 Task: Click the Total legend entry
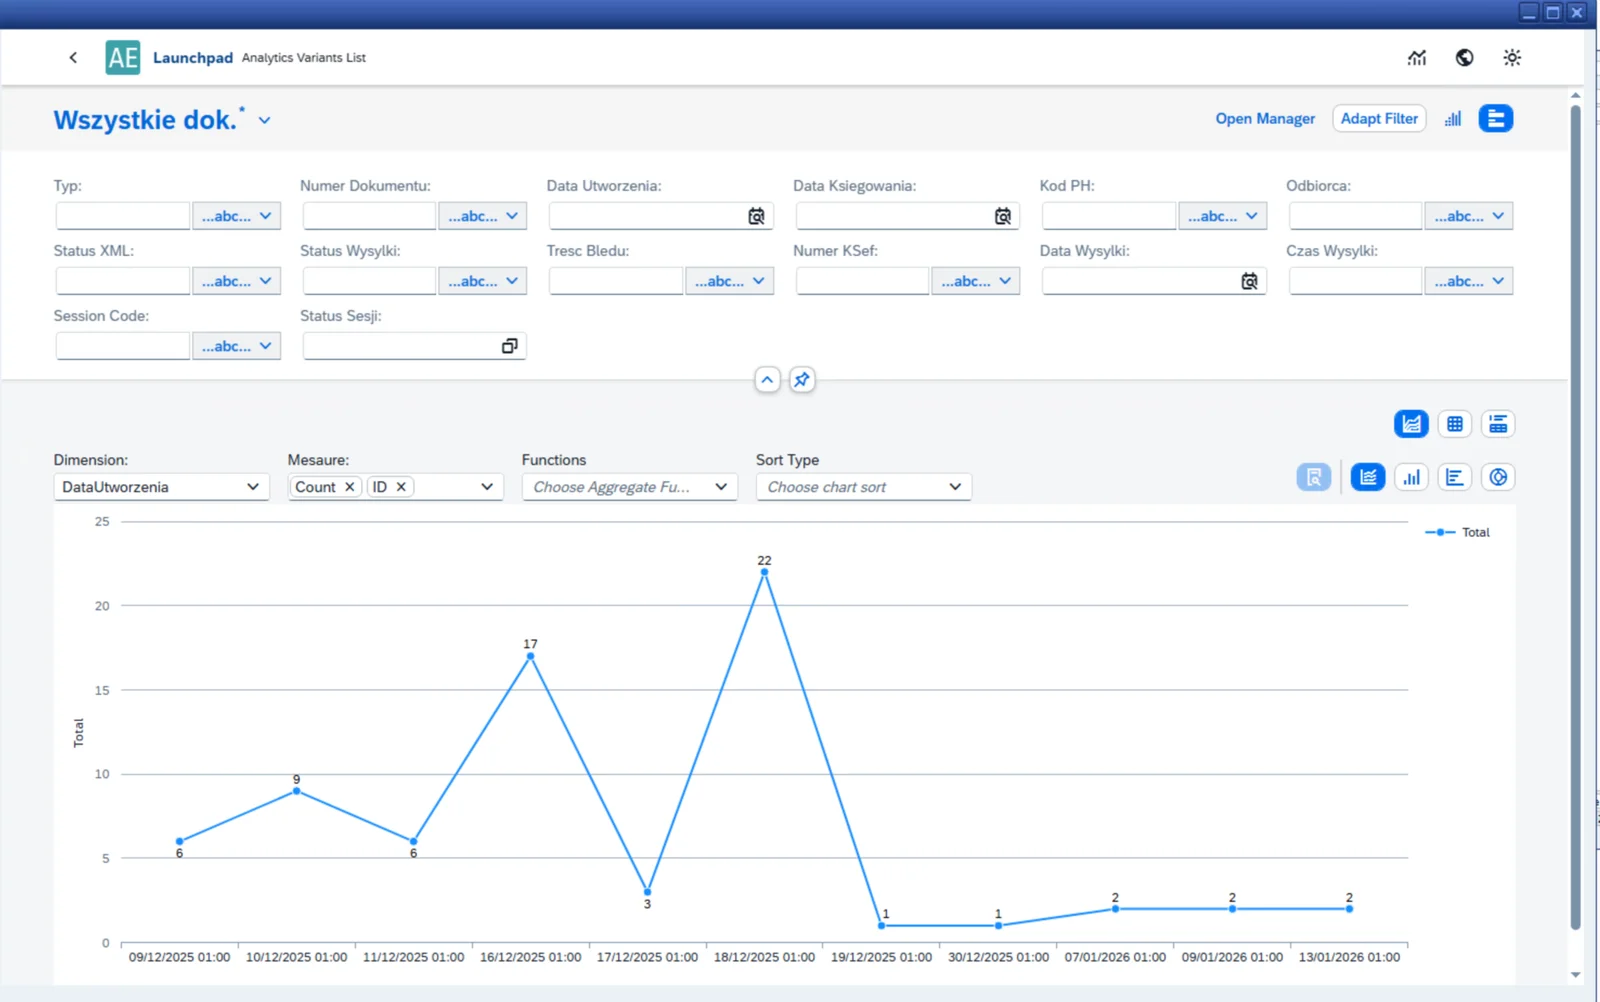click(x=1457, y=532)
